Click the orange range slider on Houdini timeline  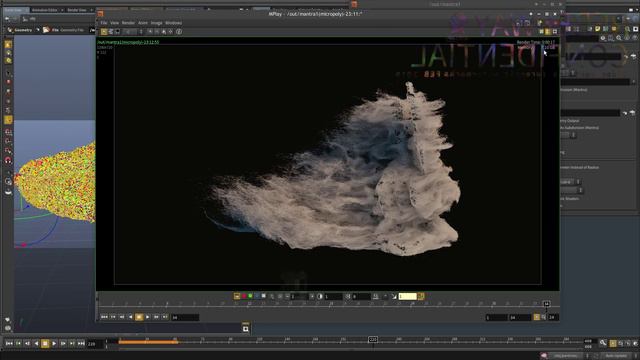pyautogui.click(x=148, y=342)
